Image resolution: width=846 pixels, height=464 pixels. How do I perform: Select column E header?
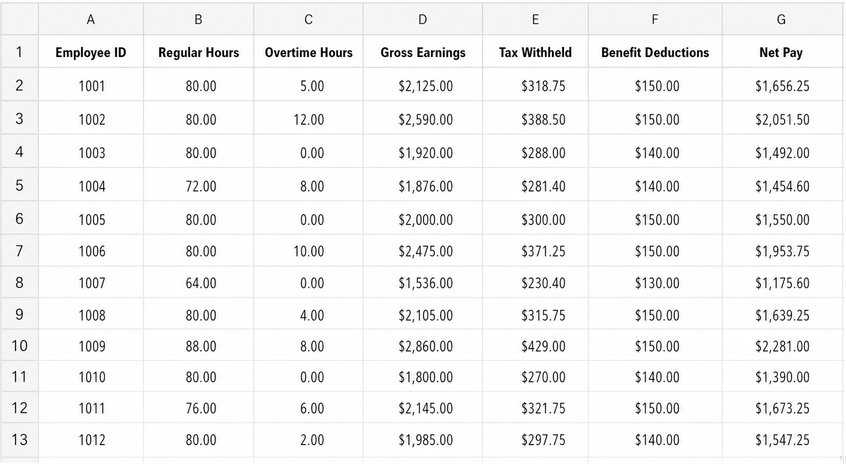coord(535,19)
